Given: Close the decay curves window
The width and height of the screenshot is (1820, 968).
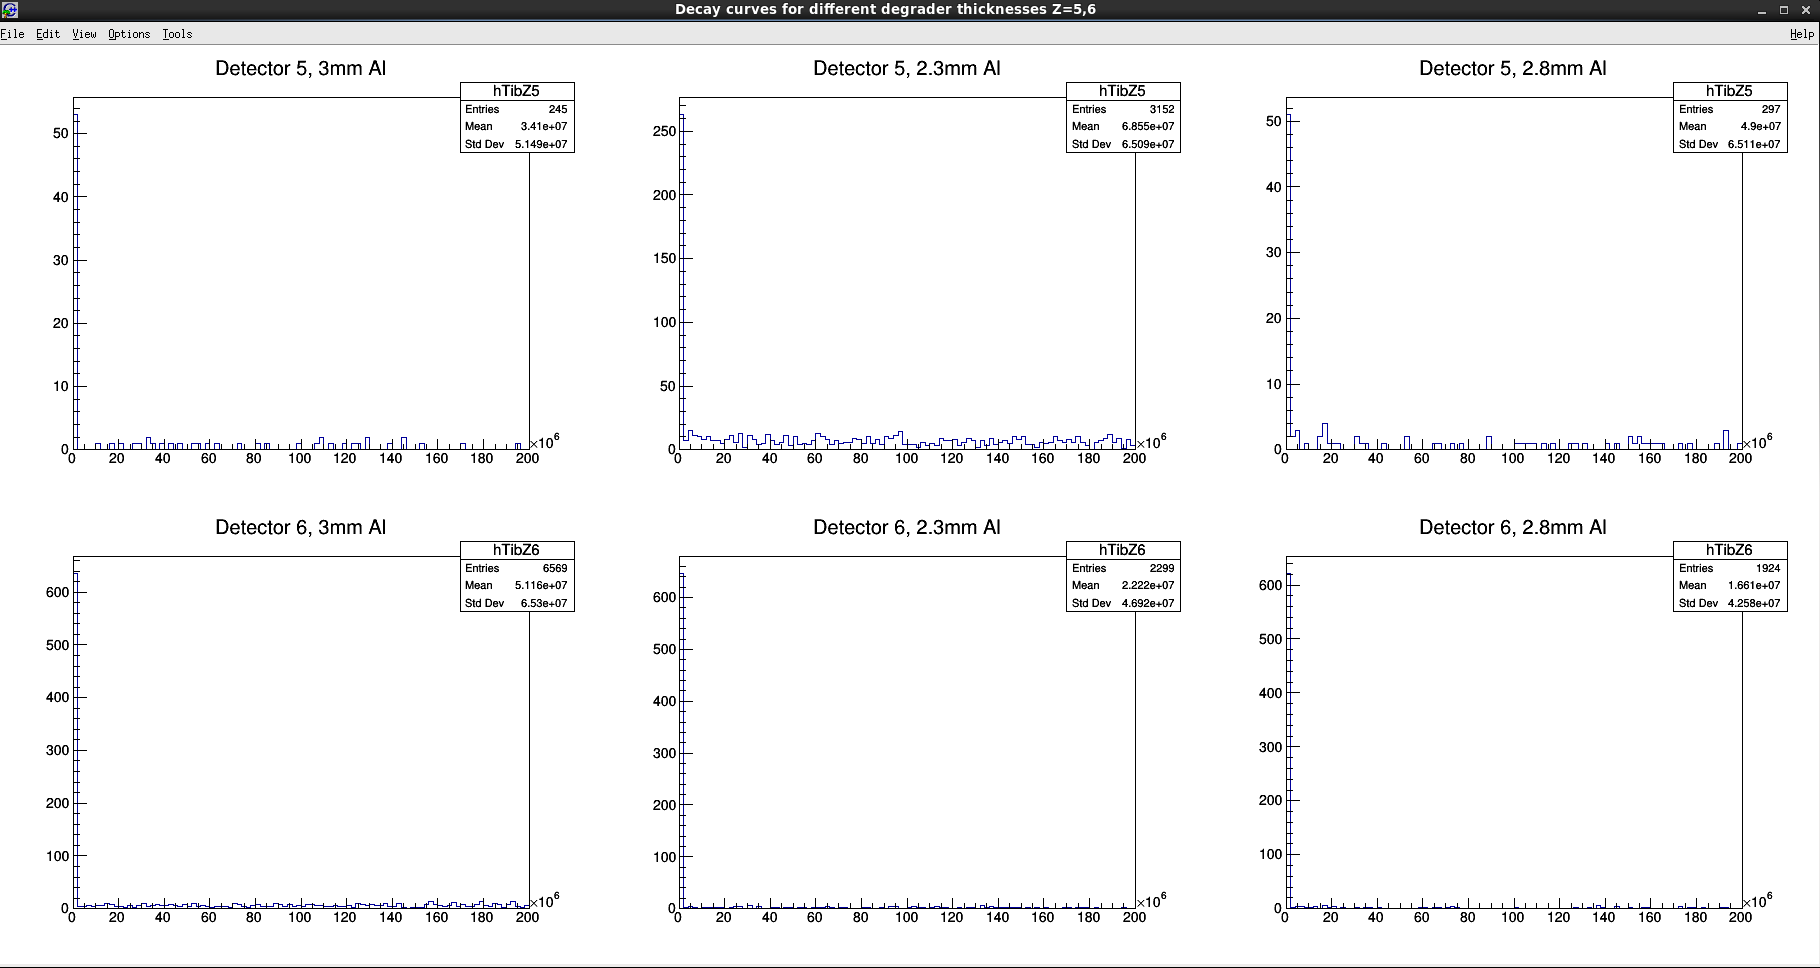Looking at the screenshot, I should click(1805, 9).
